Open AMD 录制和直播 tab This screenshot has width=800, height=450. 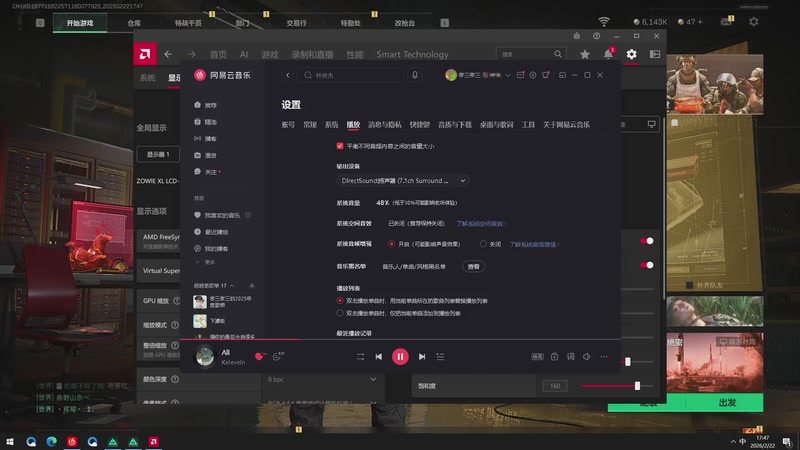(312, 55)
